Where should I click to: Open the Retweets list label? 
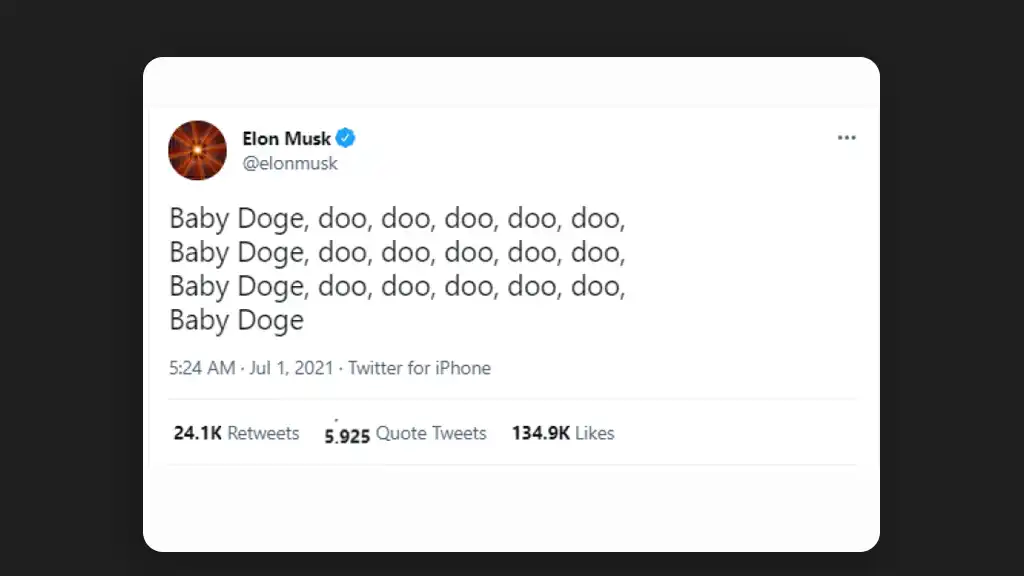tap(263, 433)
